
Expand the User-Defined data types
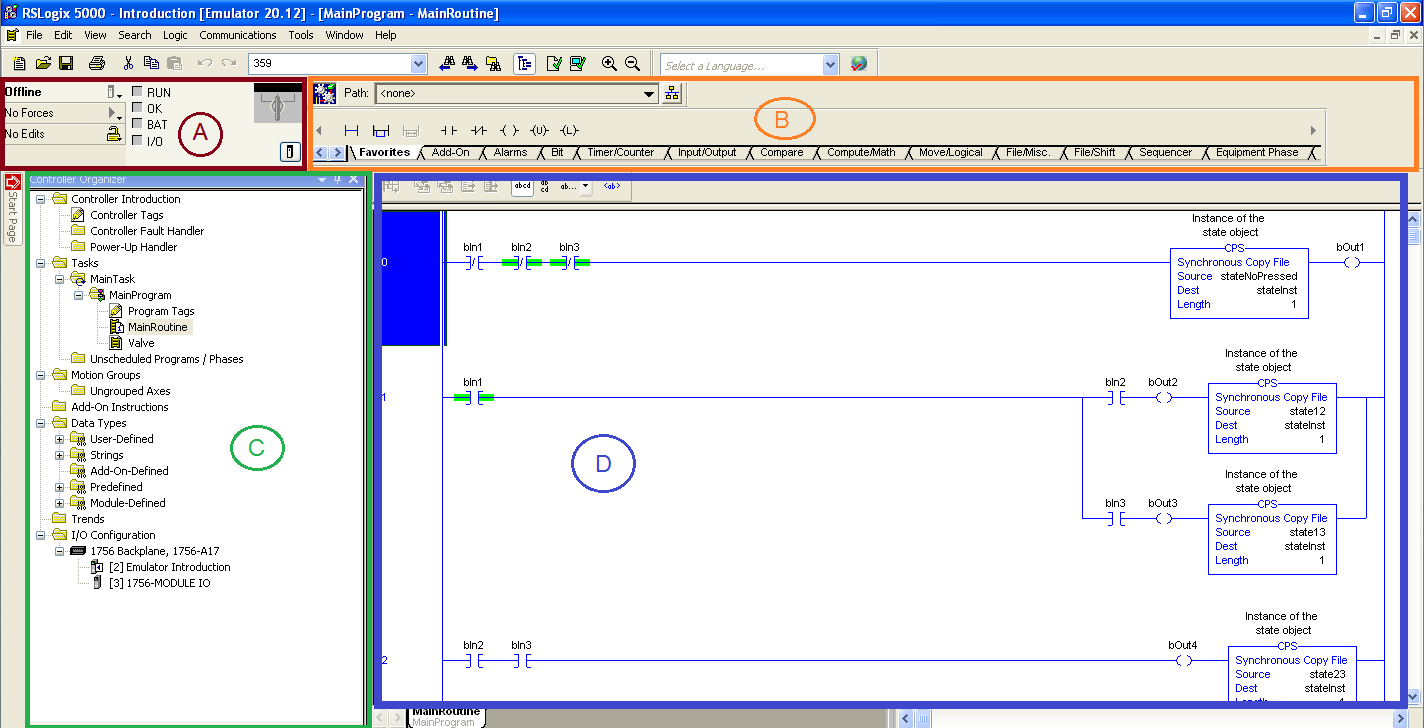pyautogui.click(x=60, y=439)
